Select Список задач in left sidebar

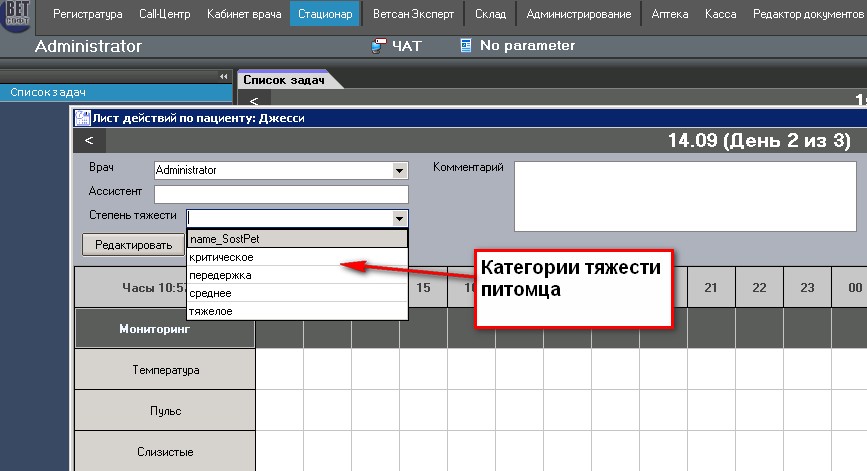[116, 92]
